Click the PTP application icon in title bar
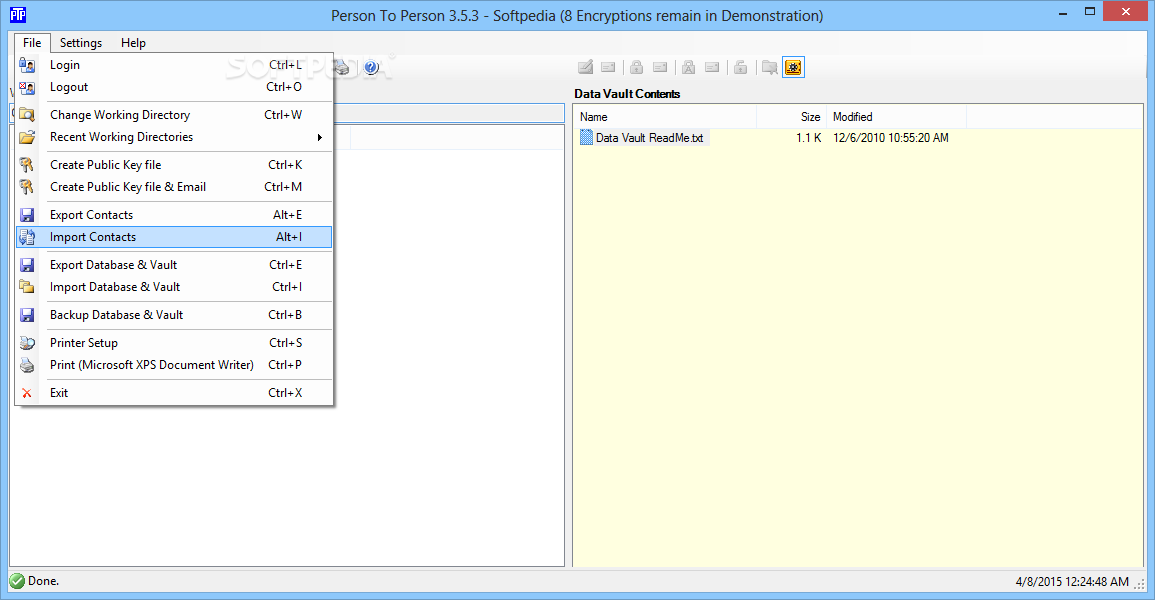 (18, 15)
